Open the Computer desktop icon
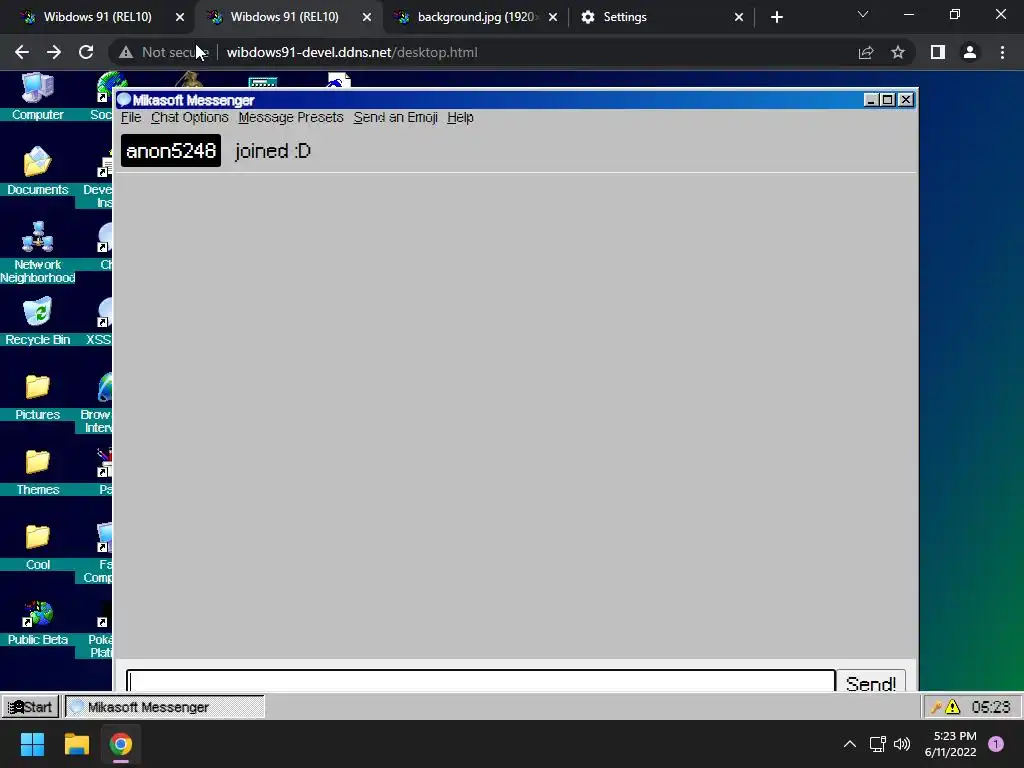The width and height of the screenshot is (1024, 768). point(37,95)
